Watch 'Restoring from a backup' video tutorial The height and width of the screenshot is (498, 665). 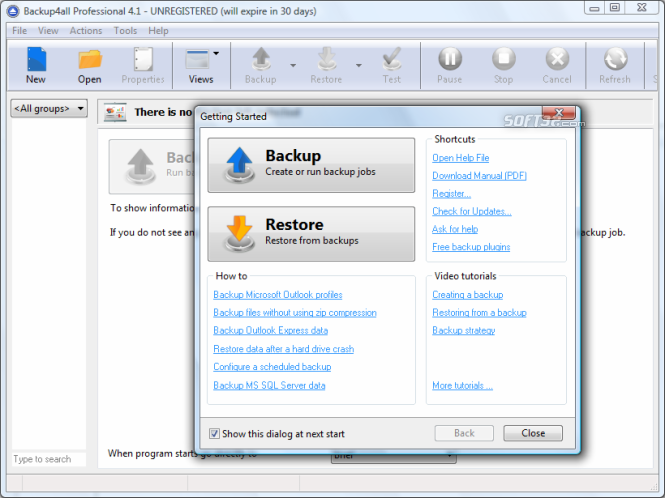click(x=479, y=313)
